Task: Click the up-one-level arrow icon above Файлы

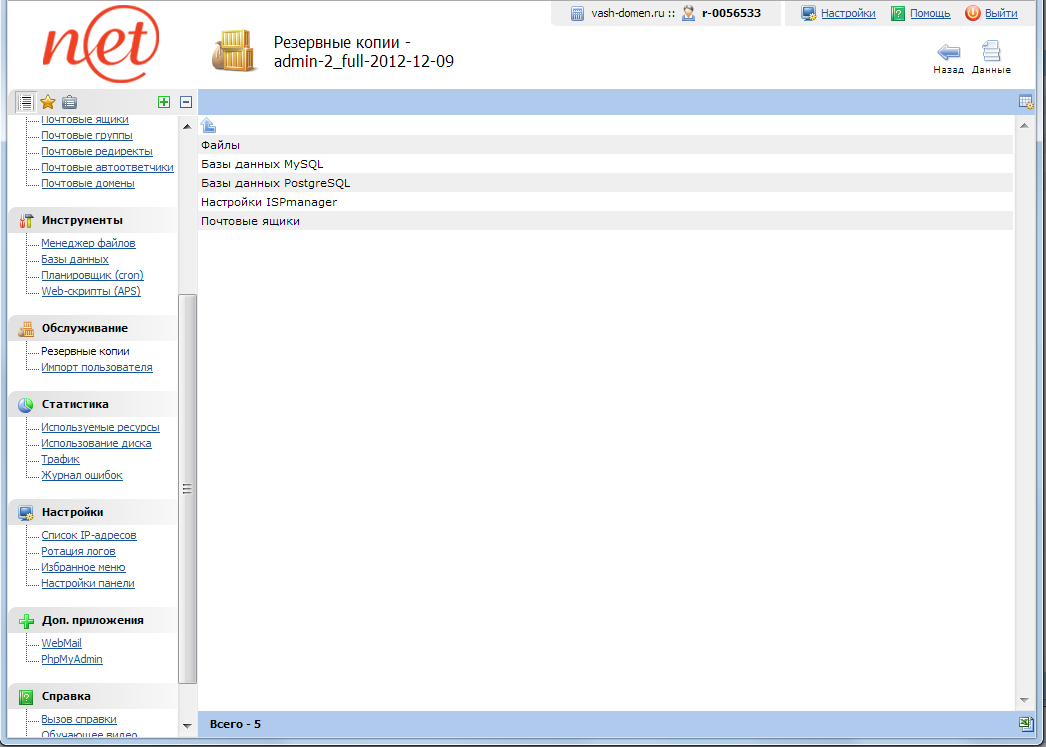Action: [x=208, y=126]
